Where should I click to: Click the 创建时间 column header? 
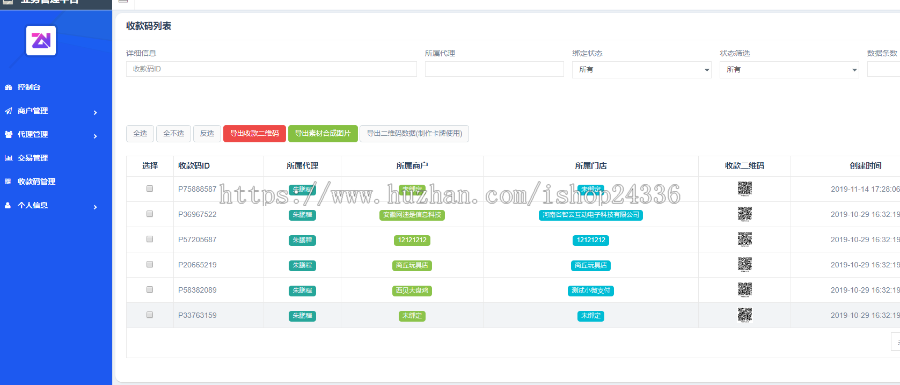click(x=866, y=166)
